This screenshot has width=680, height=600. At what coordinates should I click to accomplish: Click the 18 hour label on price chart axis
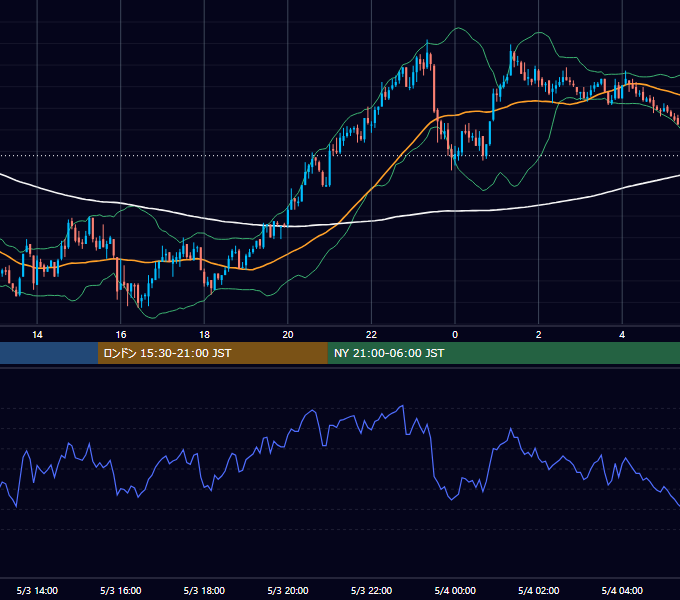click(204, 335)
